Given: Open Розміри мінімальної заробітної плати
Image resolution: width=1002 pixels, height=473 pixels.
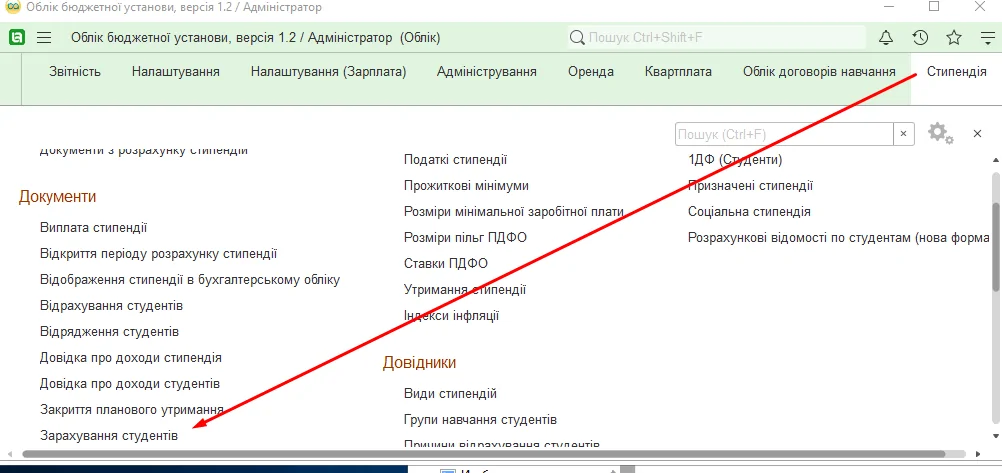Looking at the screenshot, I should click(514, 212).
